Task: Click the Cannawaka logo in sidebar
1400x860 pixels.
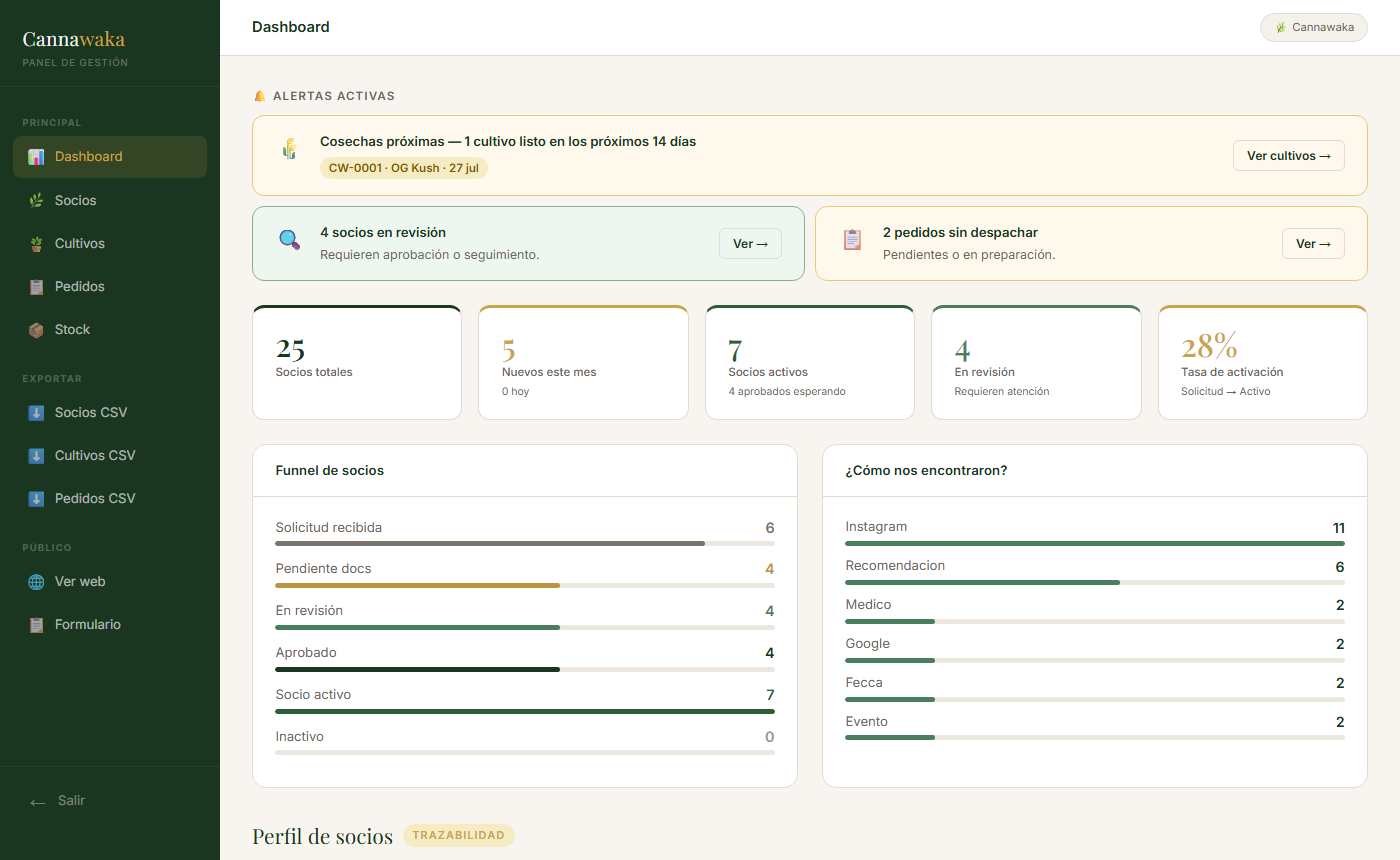Action: pos(74,39)
